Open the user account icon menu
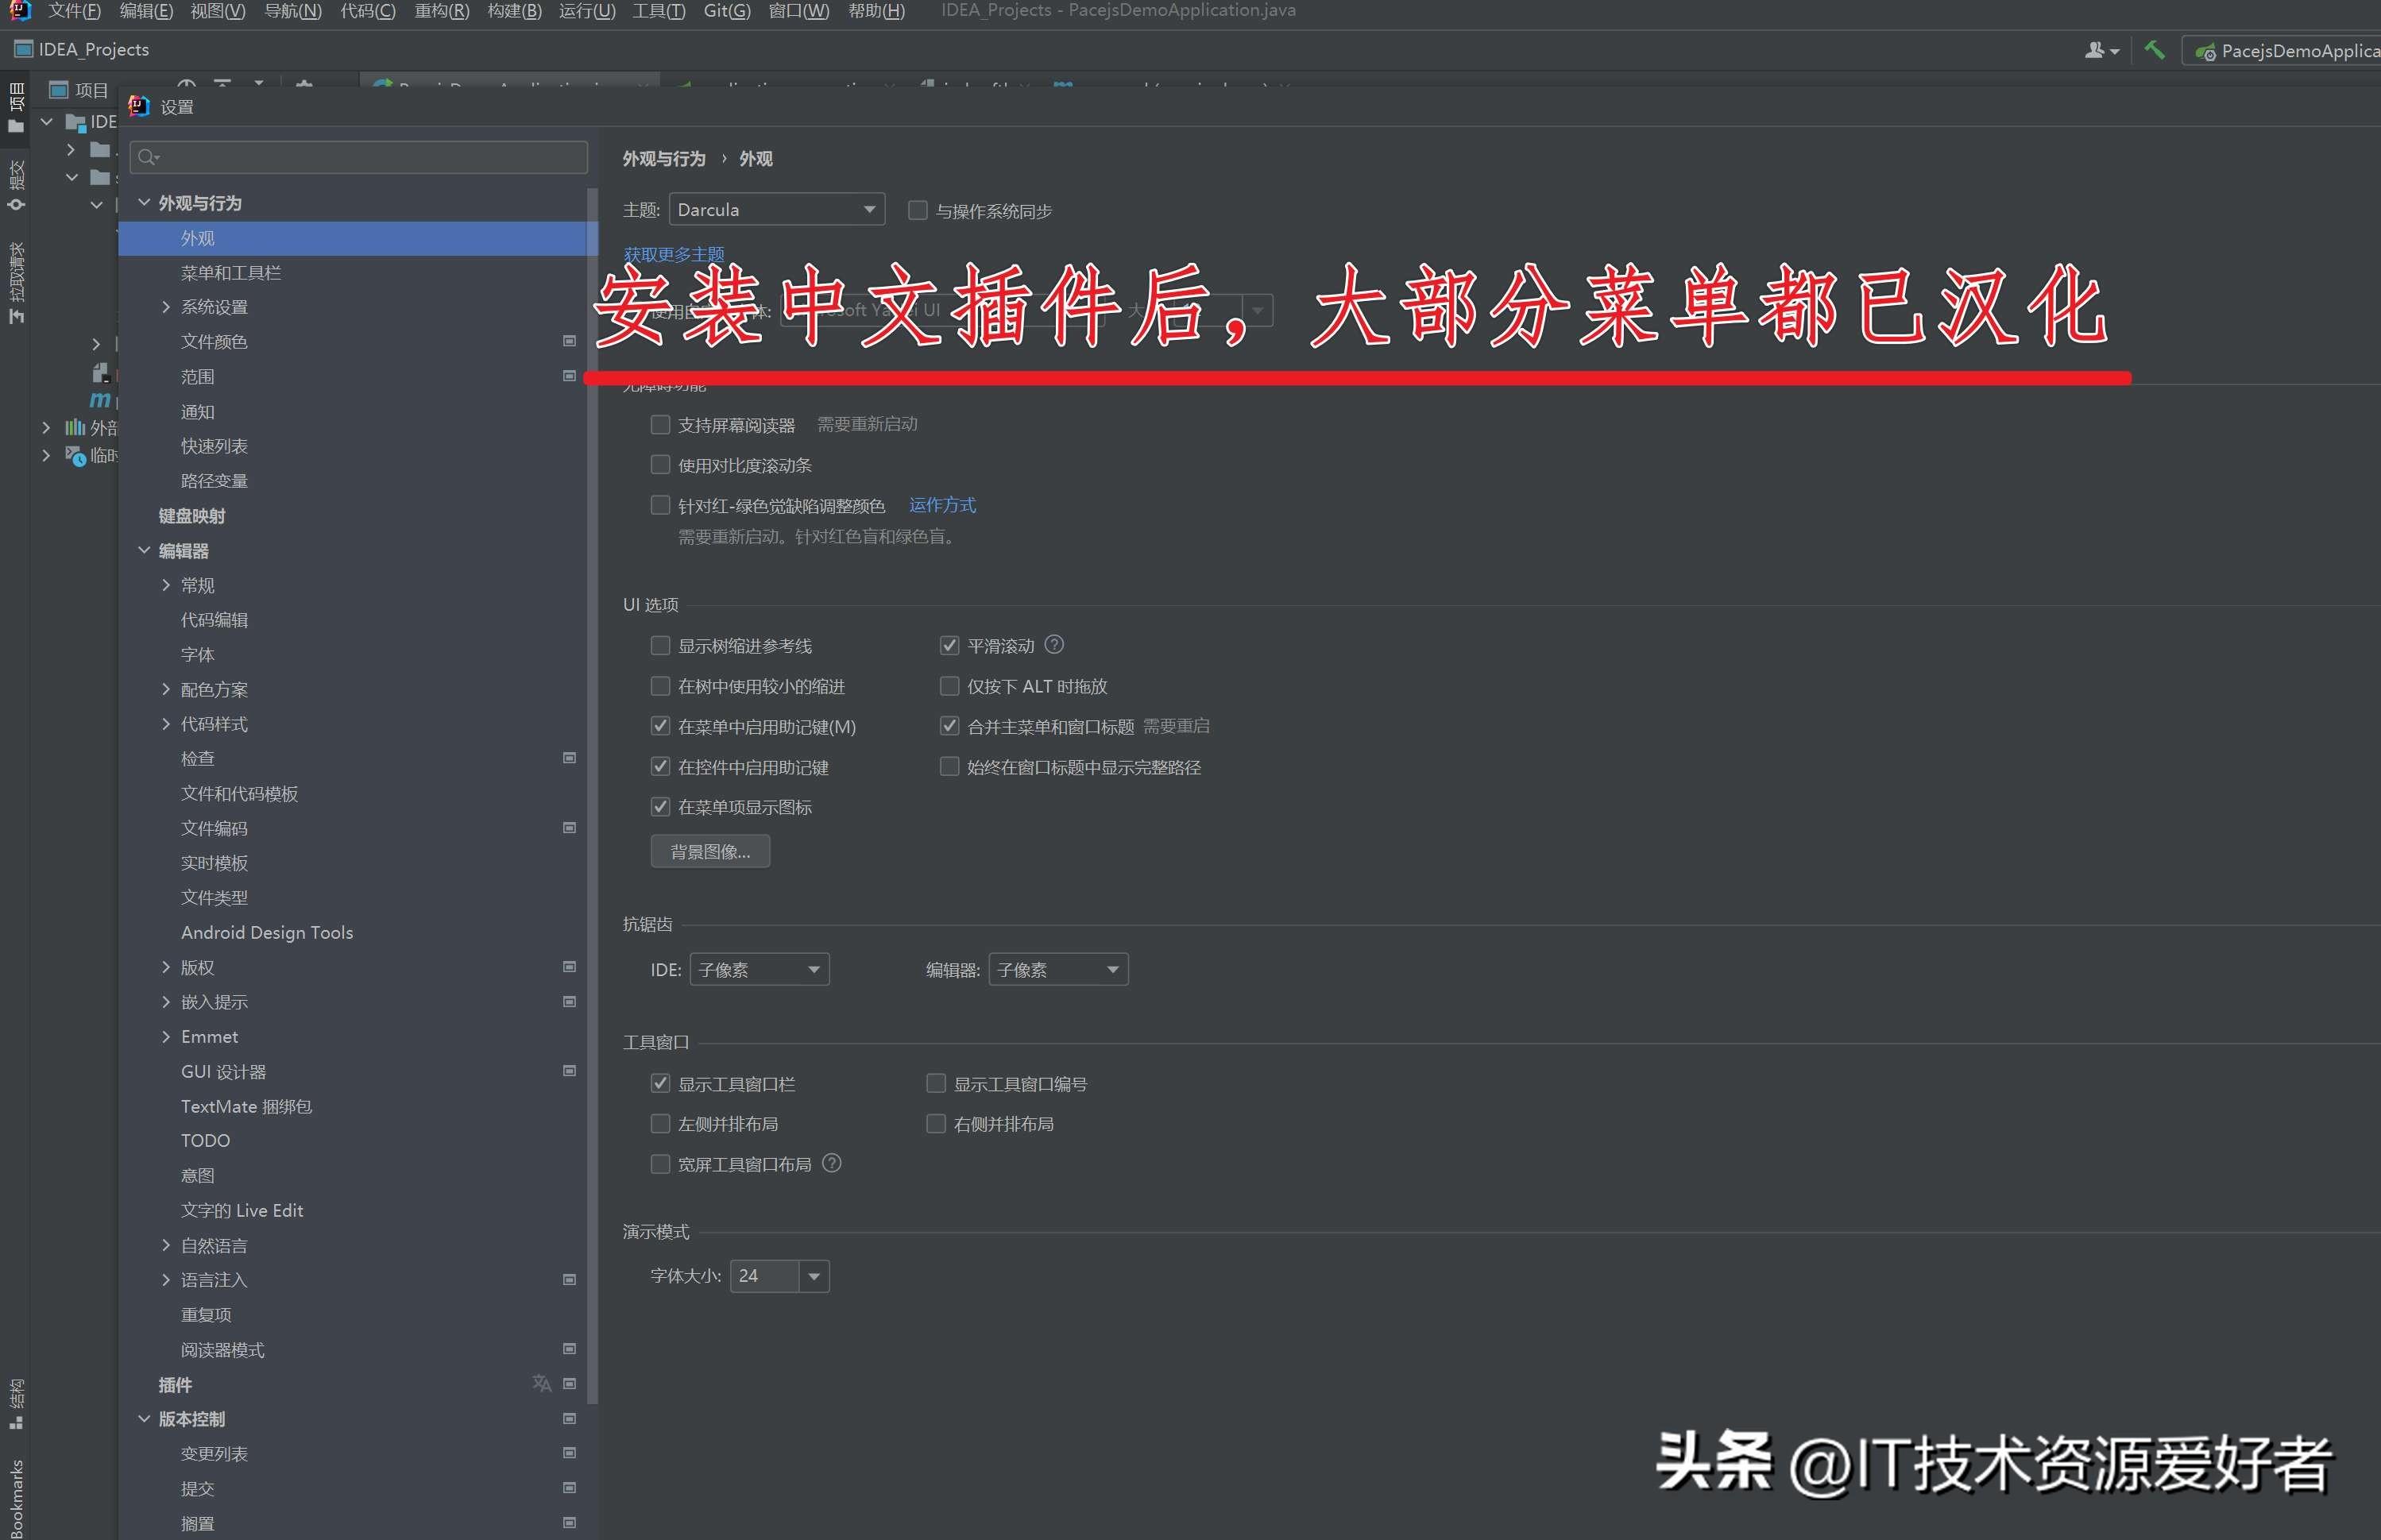The height and width of the screenshot is (1540, 2381). tap(2101, 50)
